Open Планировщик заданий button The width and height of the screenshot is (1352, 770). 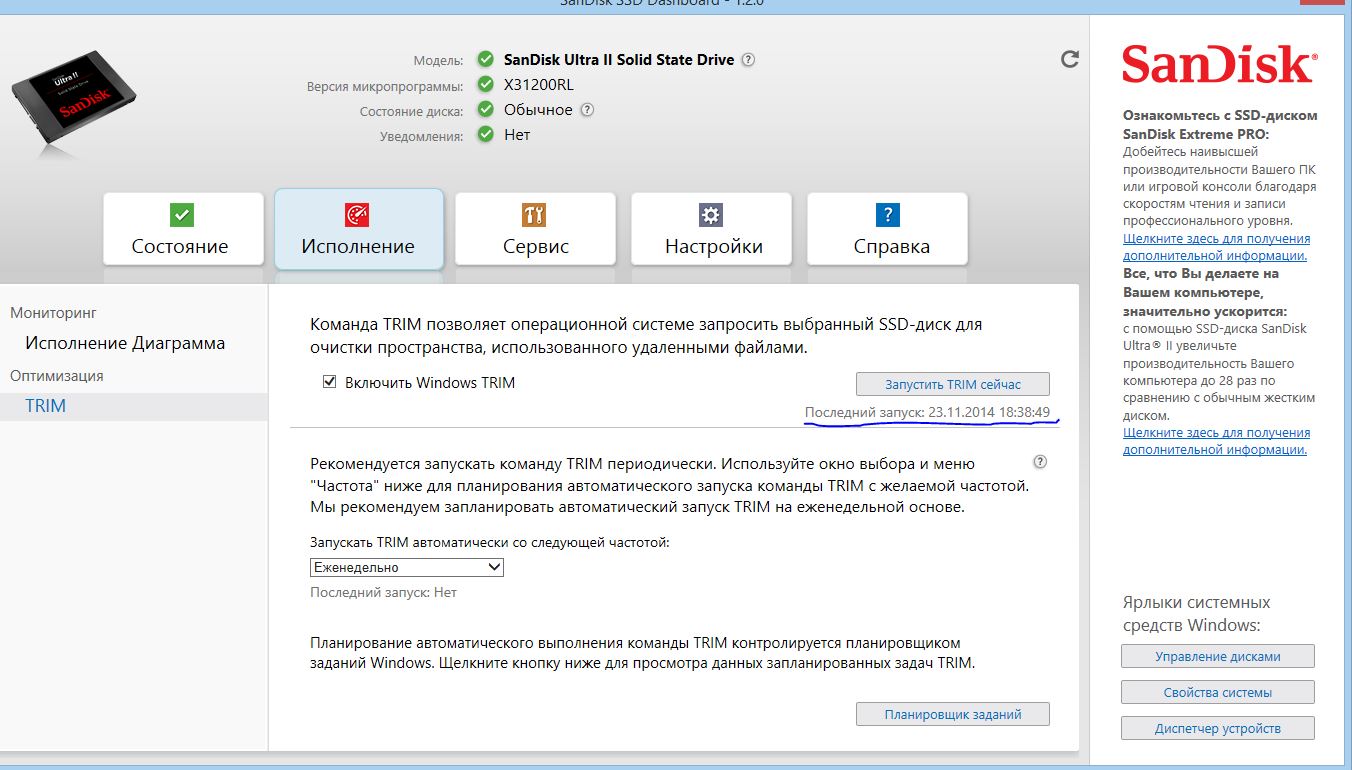[952, 714]
